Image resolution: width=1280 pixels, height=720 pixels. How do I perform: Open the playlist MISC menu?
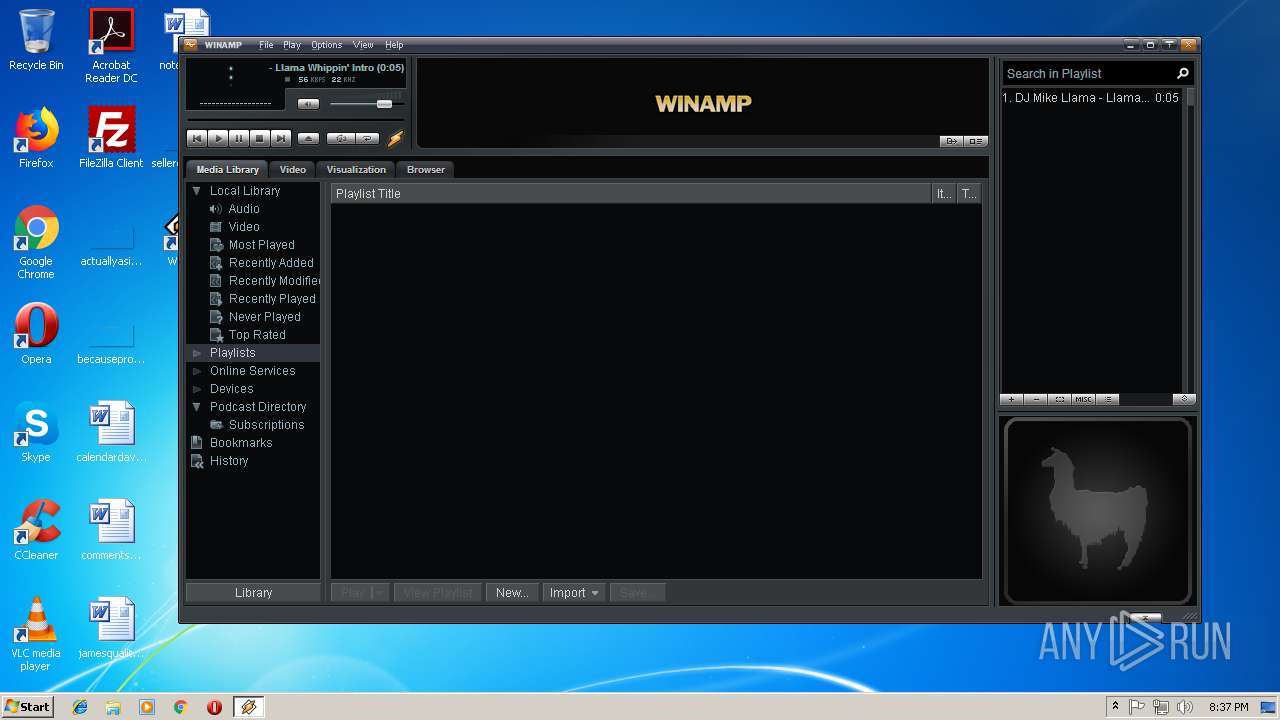1084,399
